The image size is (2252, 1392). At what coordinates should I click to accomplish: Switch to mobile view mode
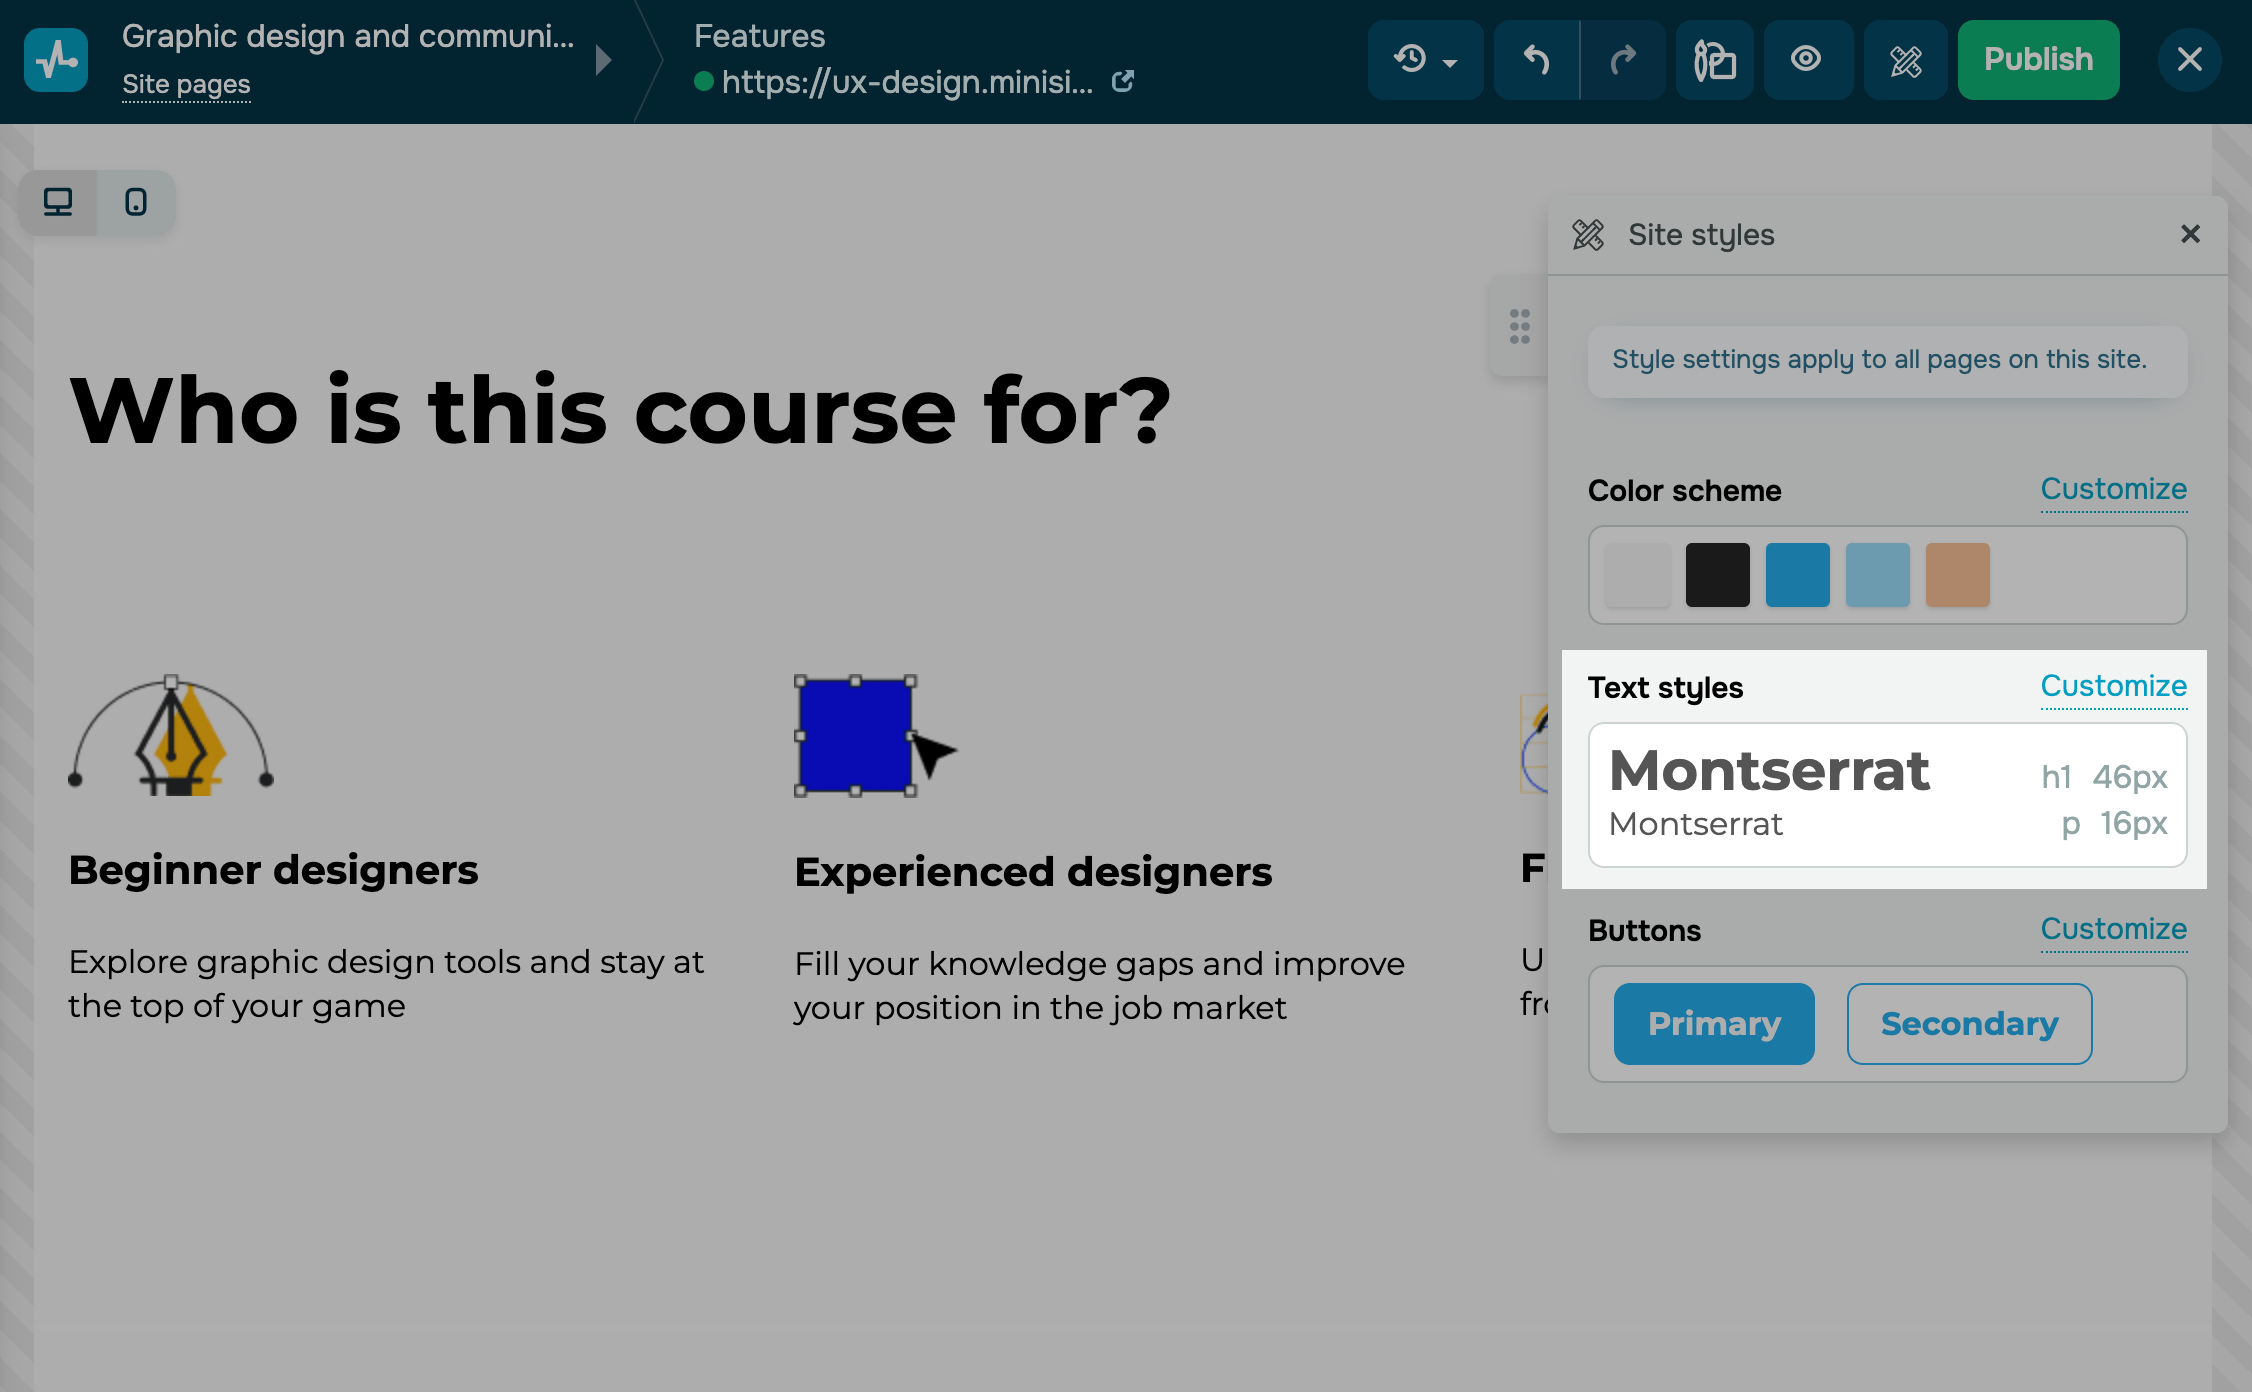pos(136,202)
